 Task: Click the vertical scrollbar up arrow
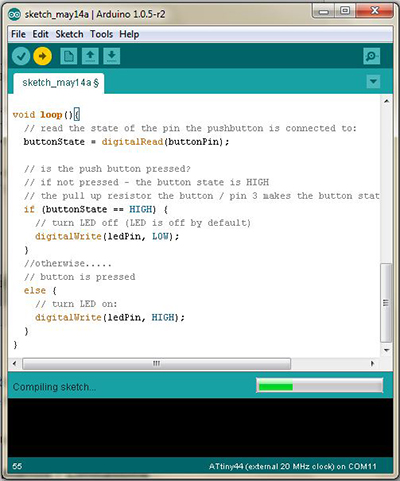point(386,101)
